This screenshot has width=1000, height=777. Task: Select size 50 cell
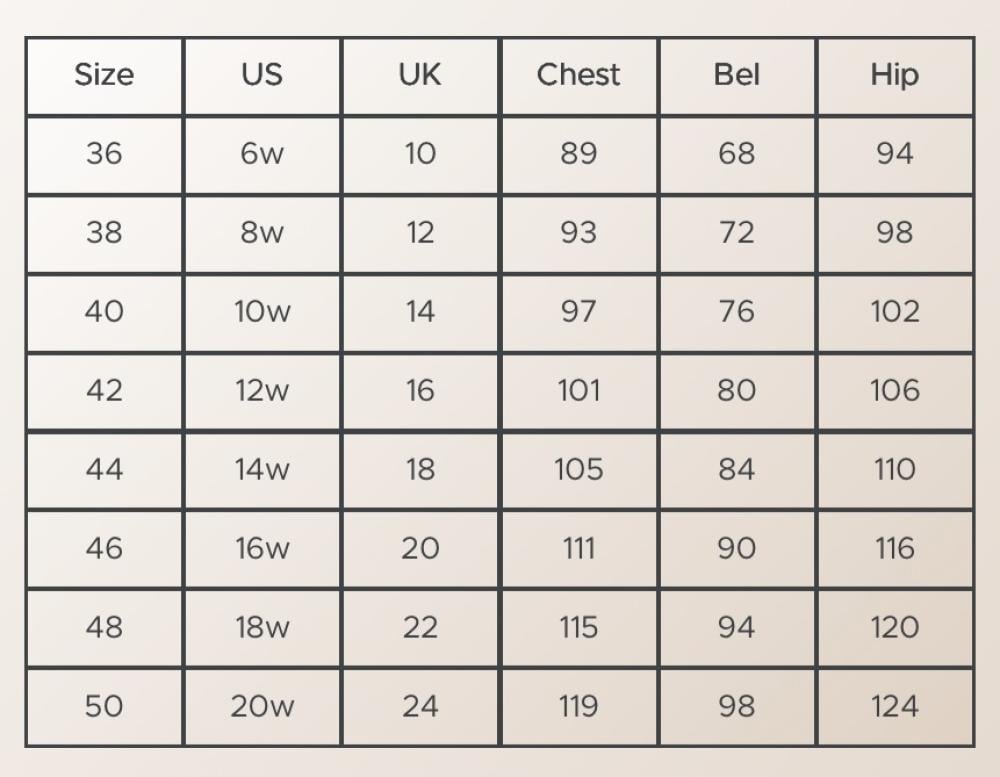tap(104, 707)
